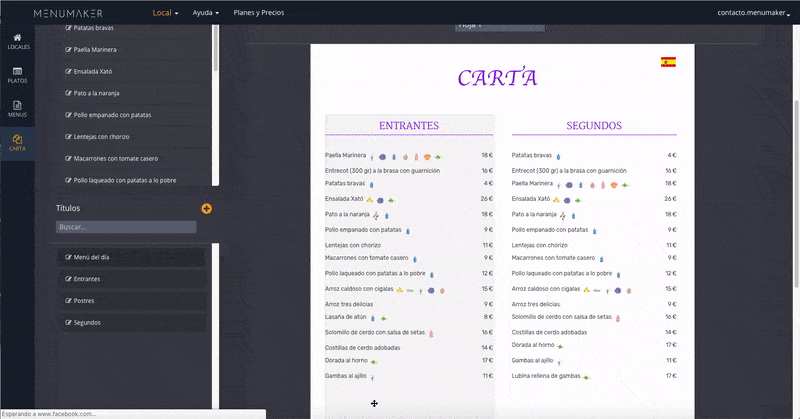Edit icon for Menú del día title
800x419 pixels.
[x=68, y=257]
